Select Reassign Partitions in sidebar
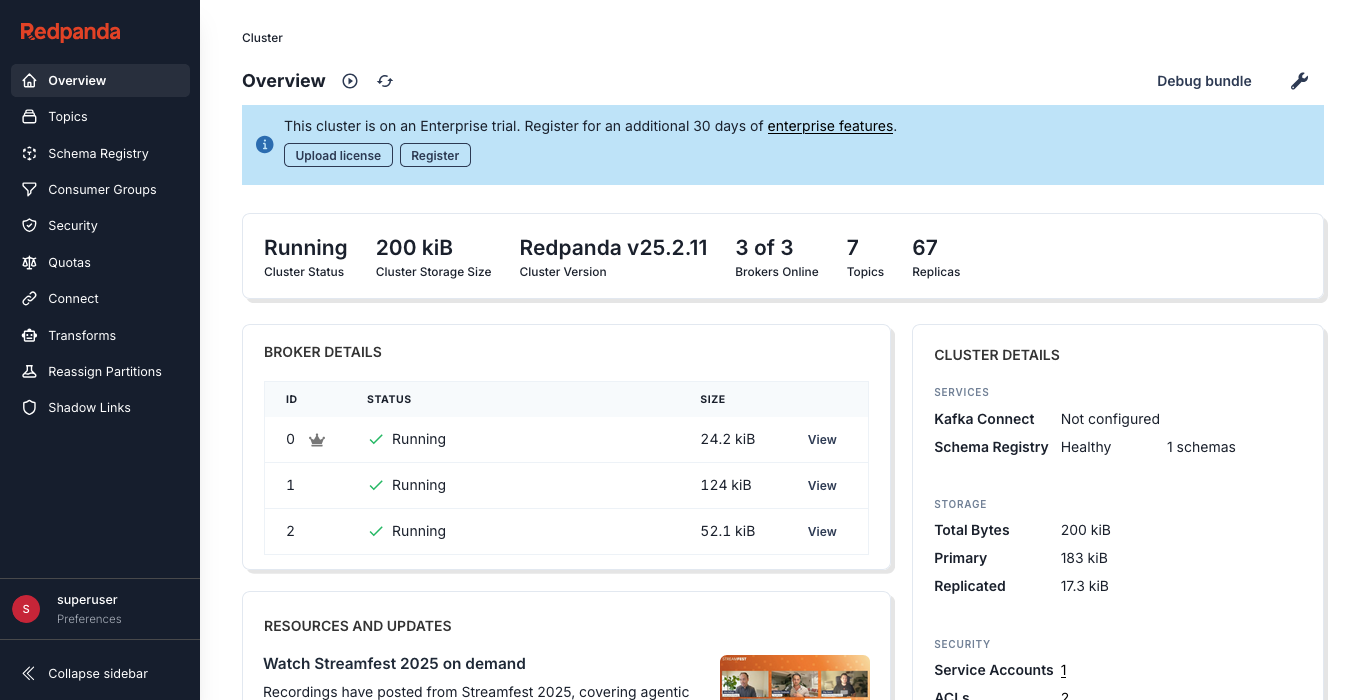Screen dimensions: 1366x700 104,371
